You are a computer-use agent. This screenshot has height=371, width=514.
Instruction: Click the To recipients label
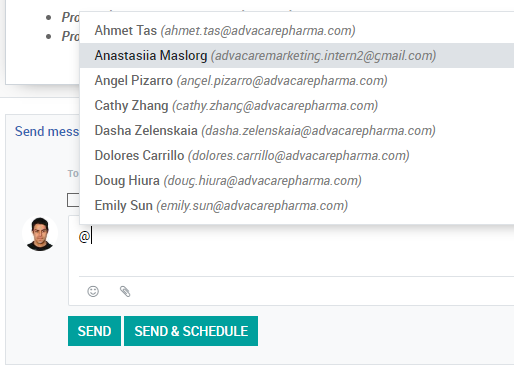(x=73, y=174)
